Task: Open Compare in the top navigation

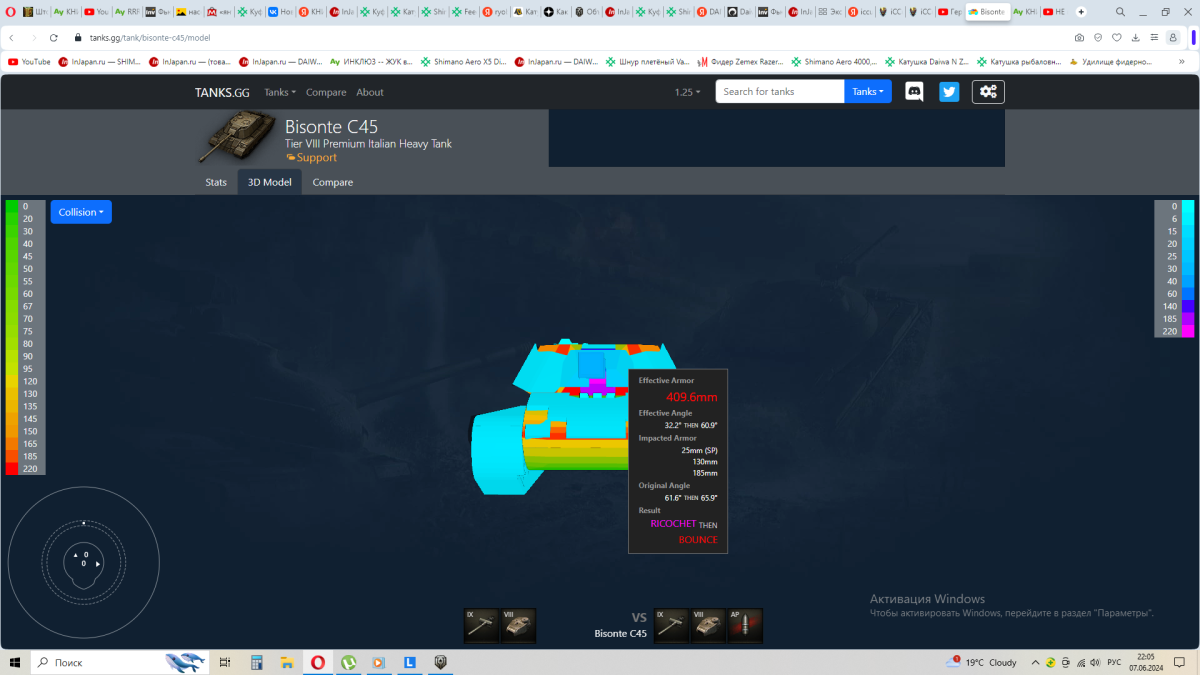Action: [x=326, y=92]
